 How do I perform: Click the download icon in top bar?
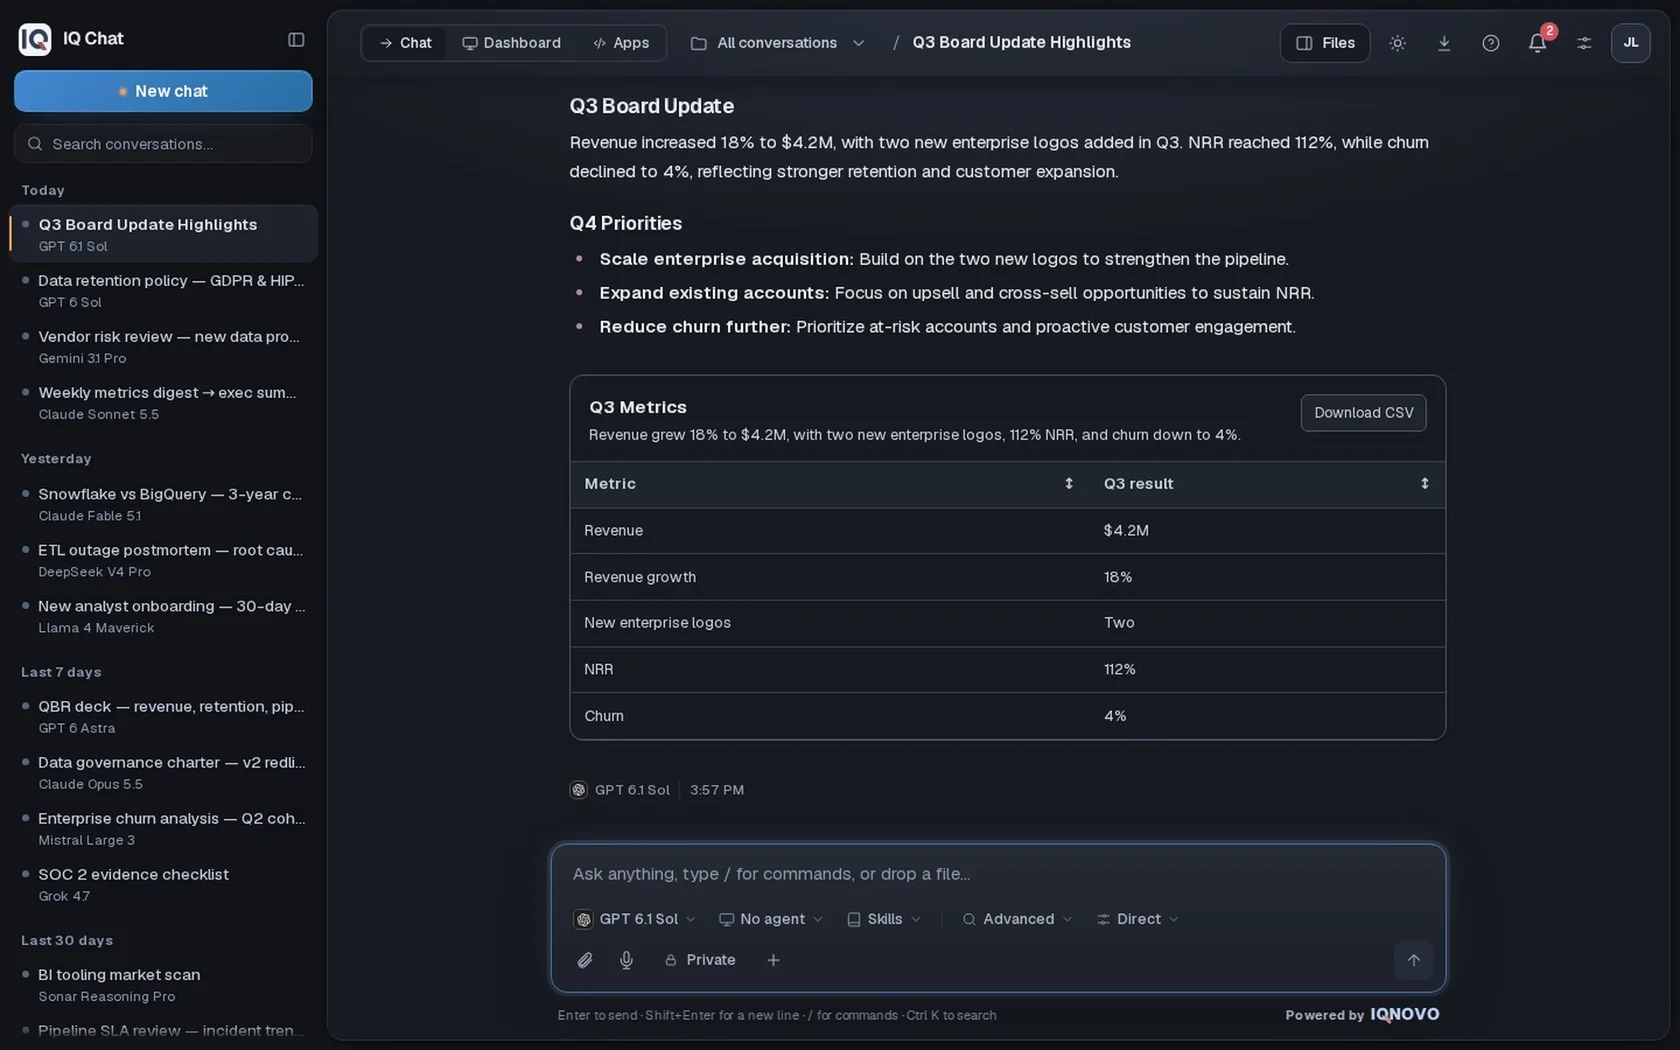pos(1444,43)
